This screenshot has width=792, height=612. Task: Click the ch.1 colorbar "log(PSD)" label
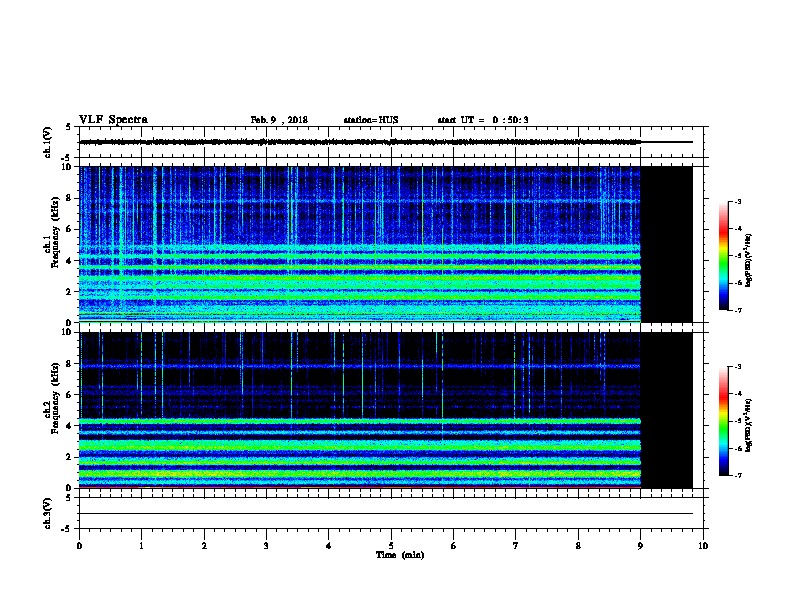(x=748, y=260)
